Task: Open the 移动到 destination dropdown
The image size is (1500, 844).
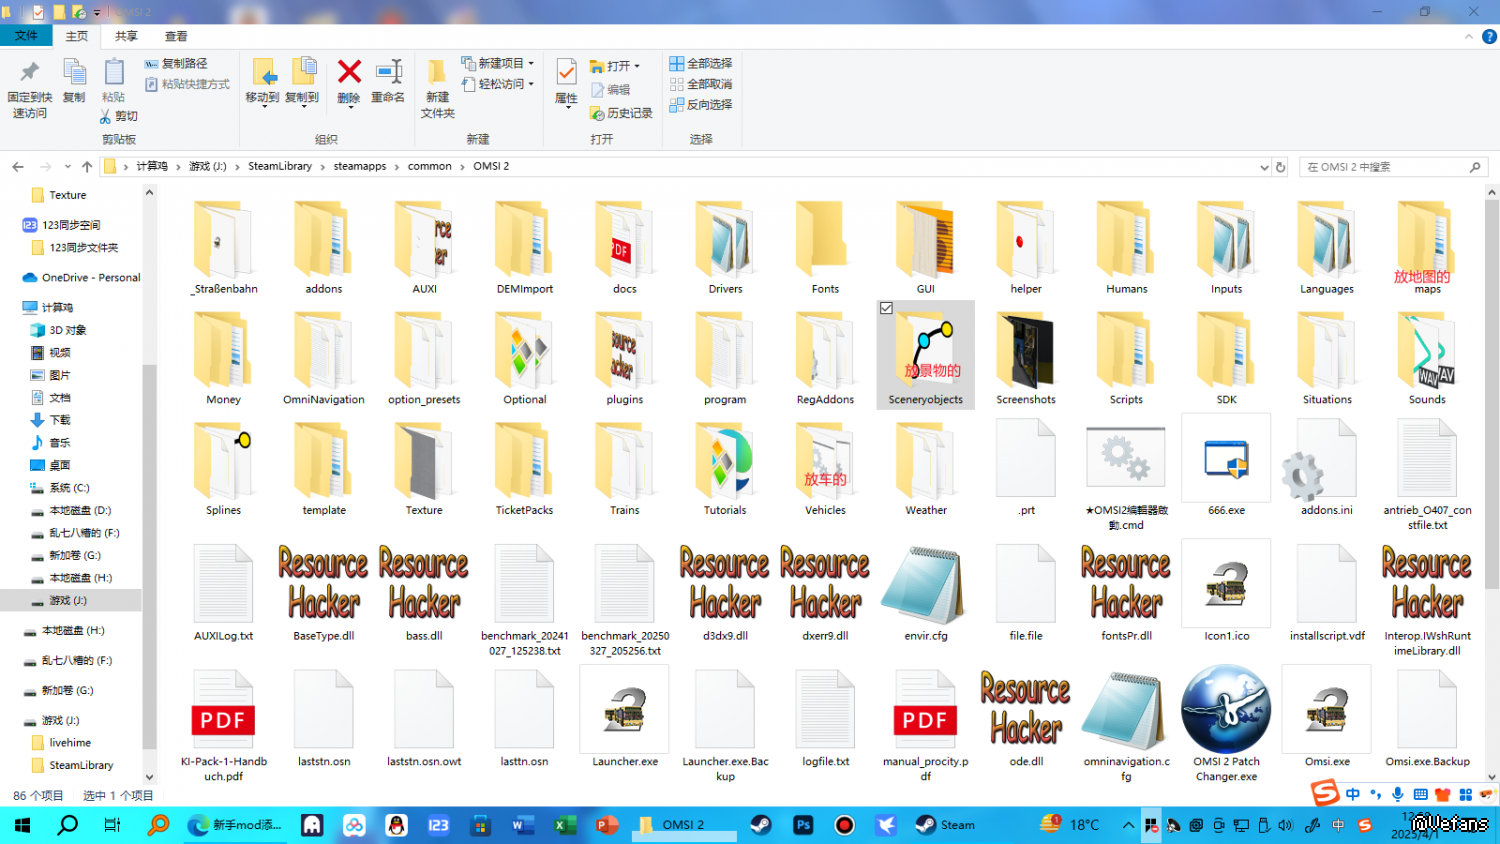Action: coord(263,105)
